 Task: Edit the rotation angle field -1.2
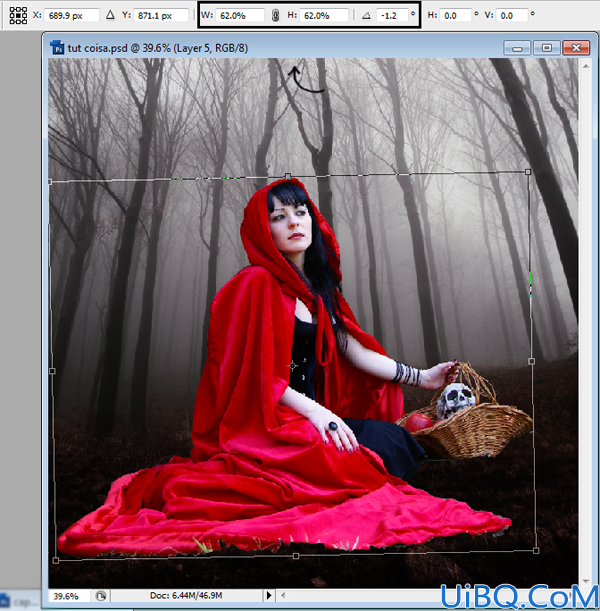tap(392, 16)
